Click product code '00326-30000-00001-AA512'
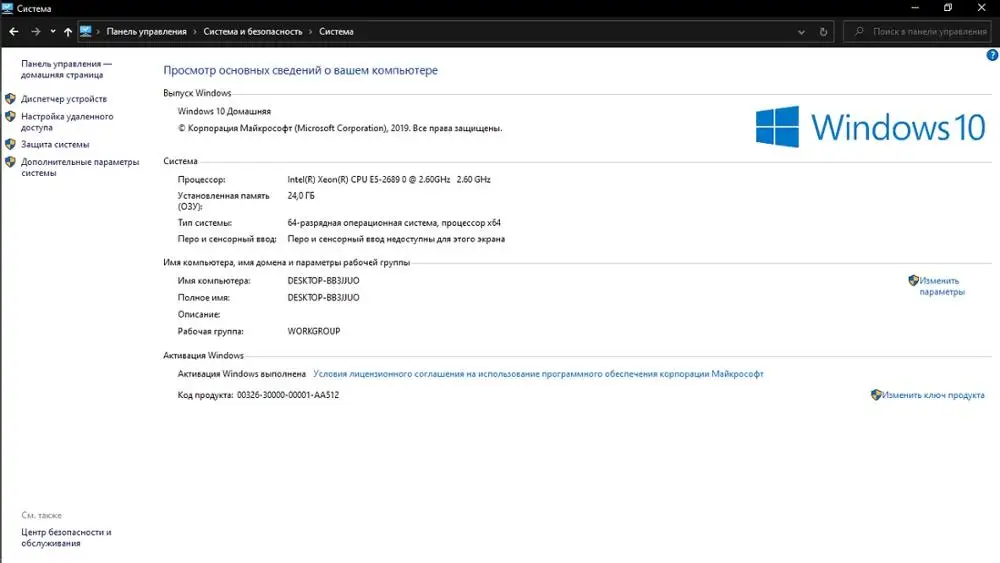The width and height of the screenshot is (1000, 563). (x=288, y=395)
